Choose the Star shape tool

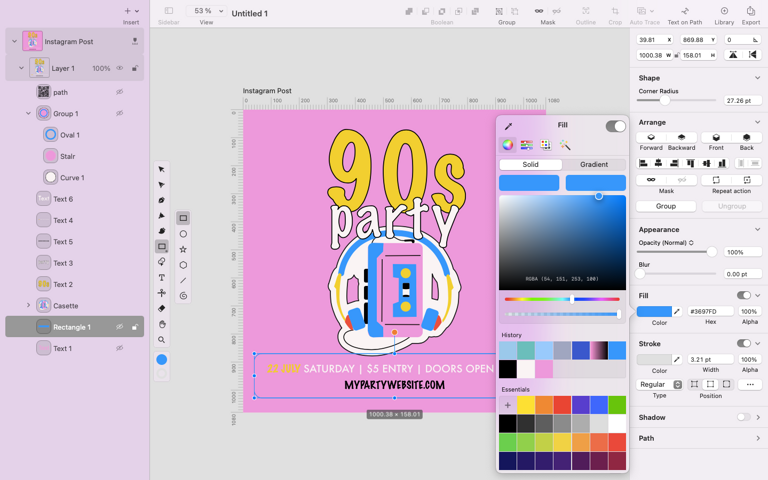click(183, 249)
